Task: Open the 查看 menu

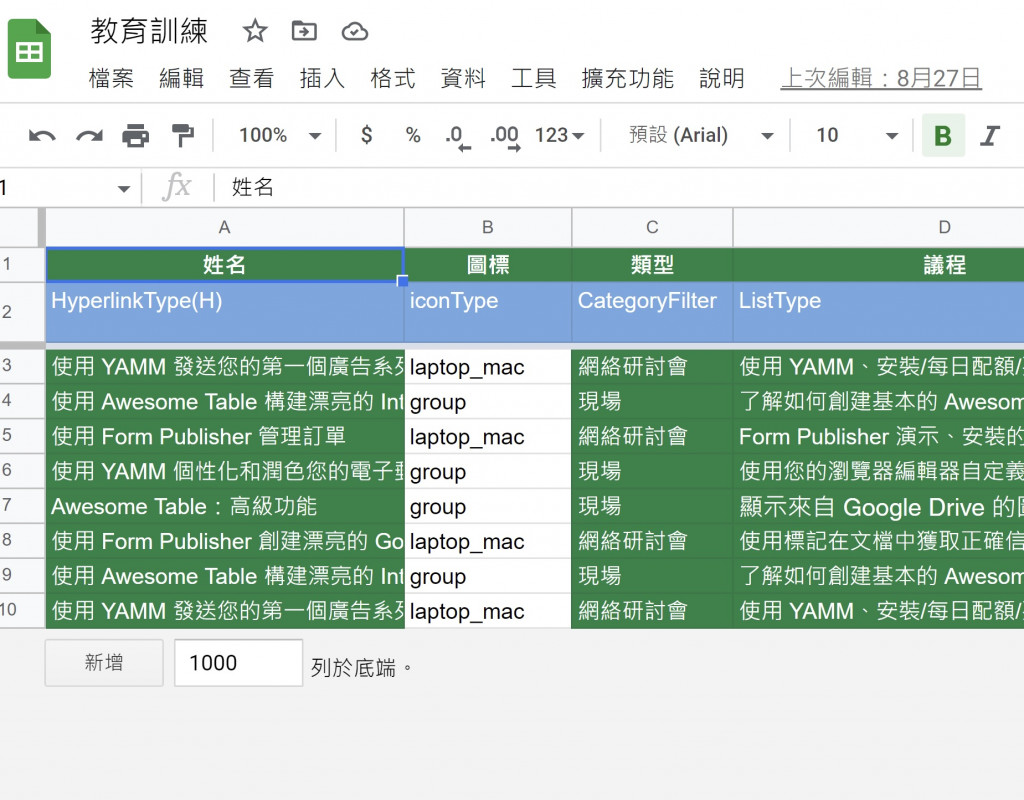Action: pos(251,78)
